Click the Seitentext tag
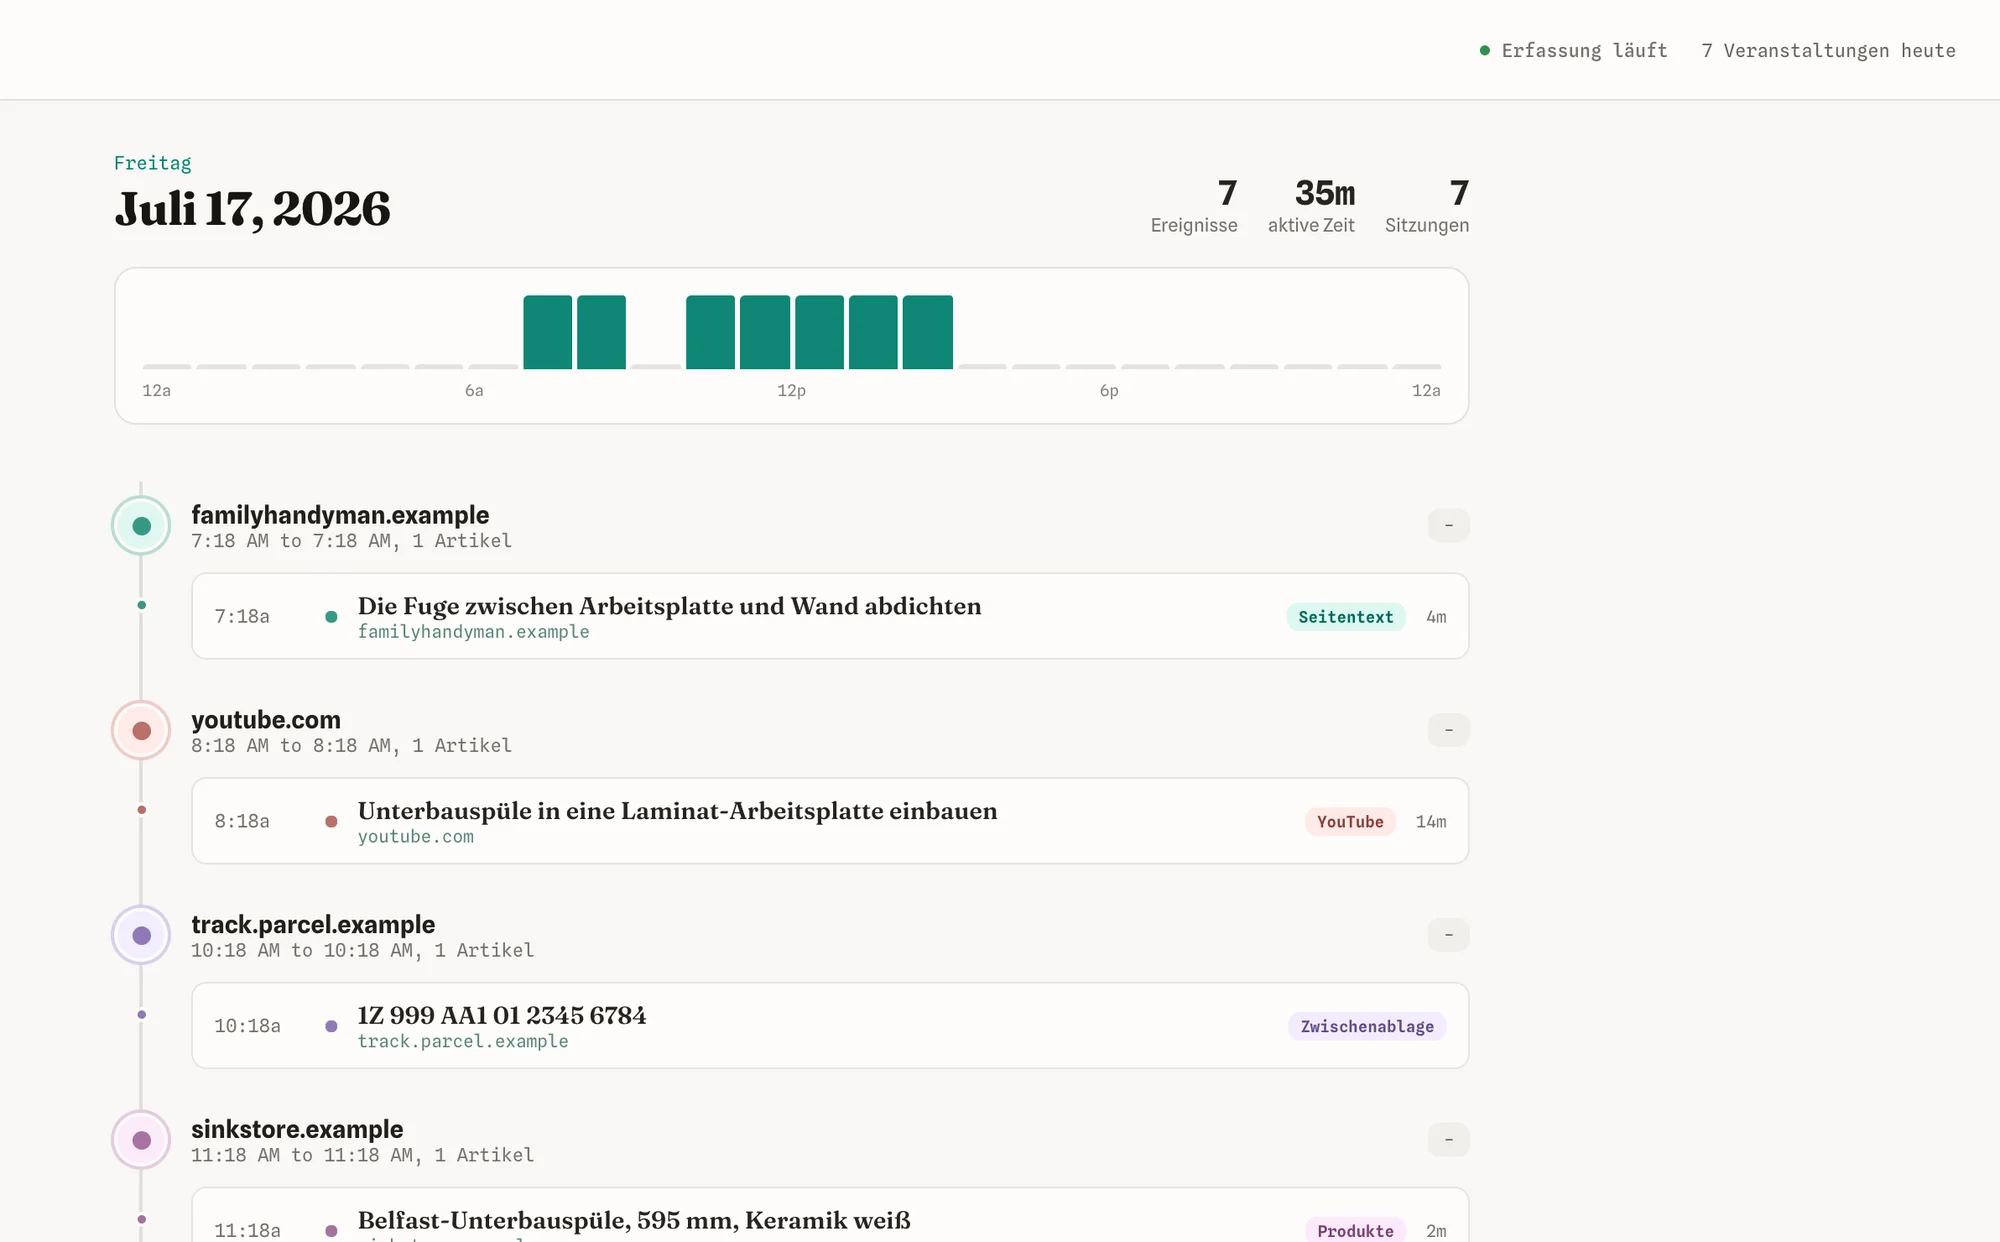 [1345, 617]
